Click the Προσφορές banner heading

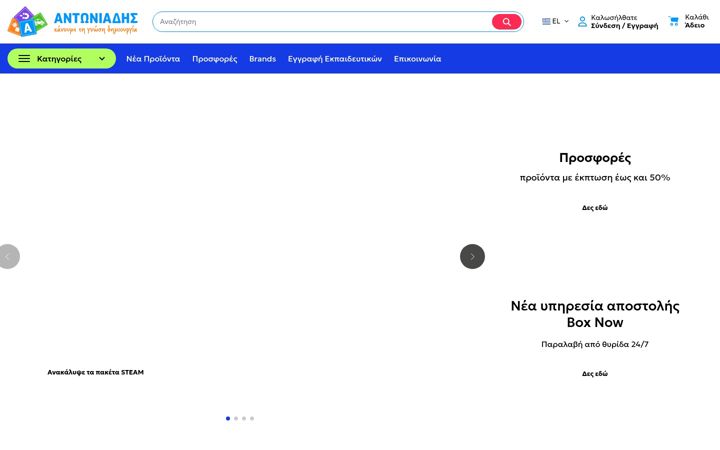[x=595, y=158]
